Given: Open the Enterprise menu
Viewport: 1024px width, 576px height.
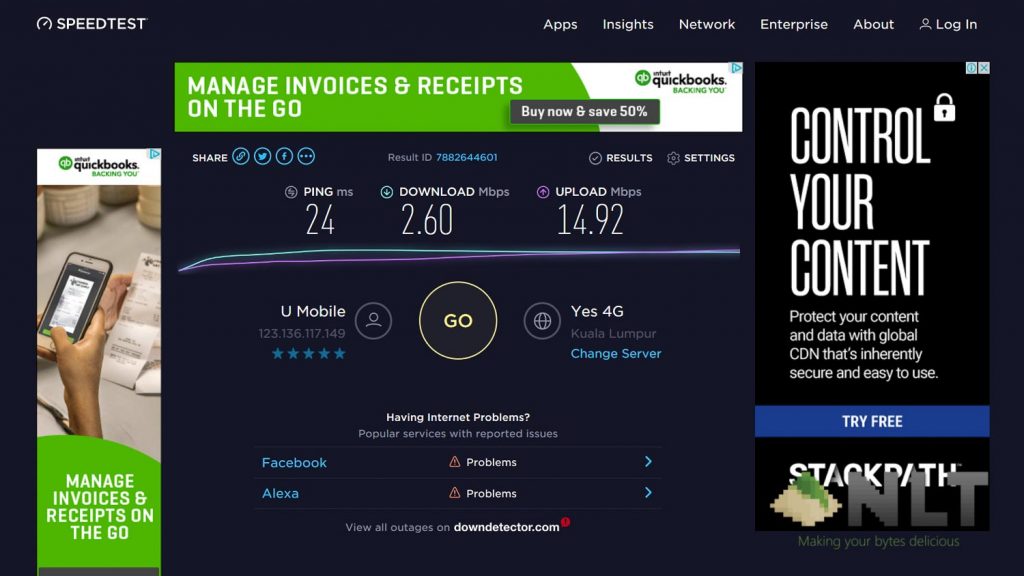Looking at the screenshot, I should (793, 24).
